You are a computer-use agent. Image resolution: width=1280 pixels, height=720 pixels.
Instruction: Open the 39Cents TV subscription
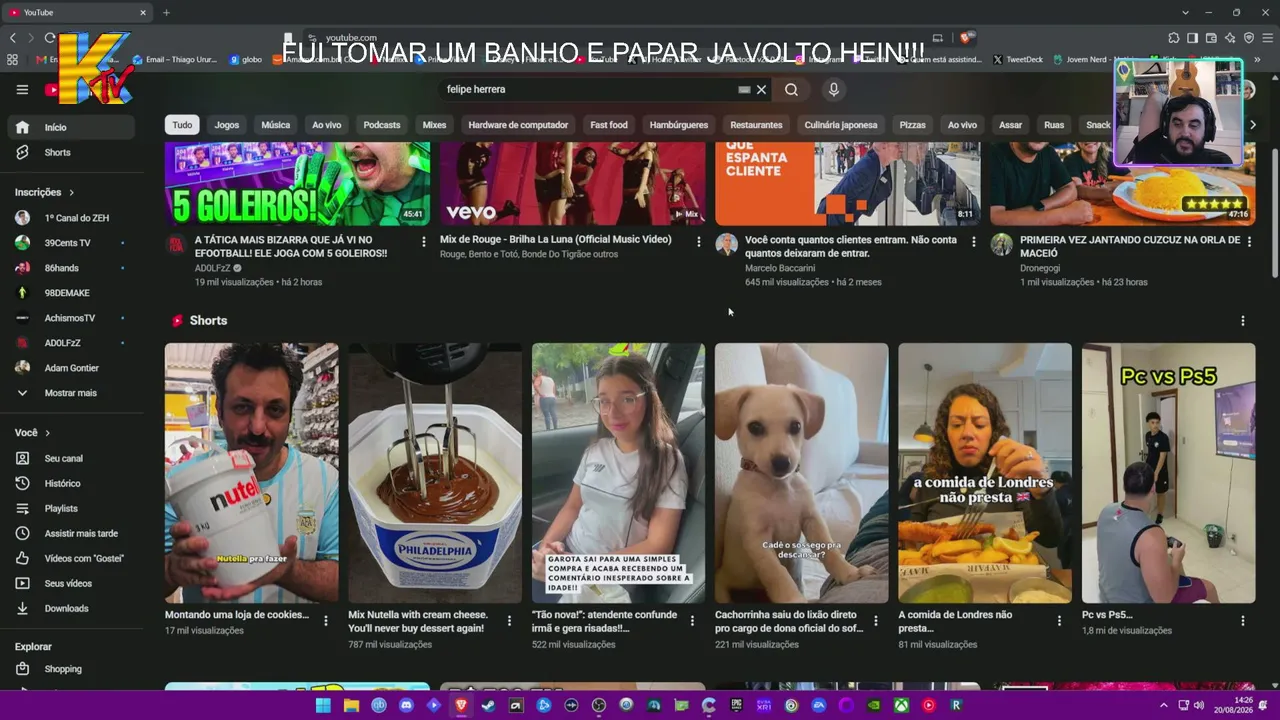click(70, 243)
